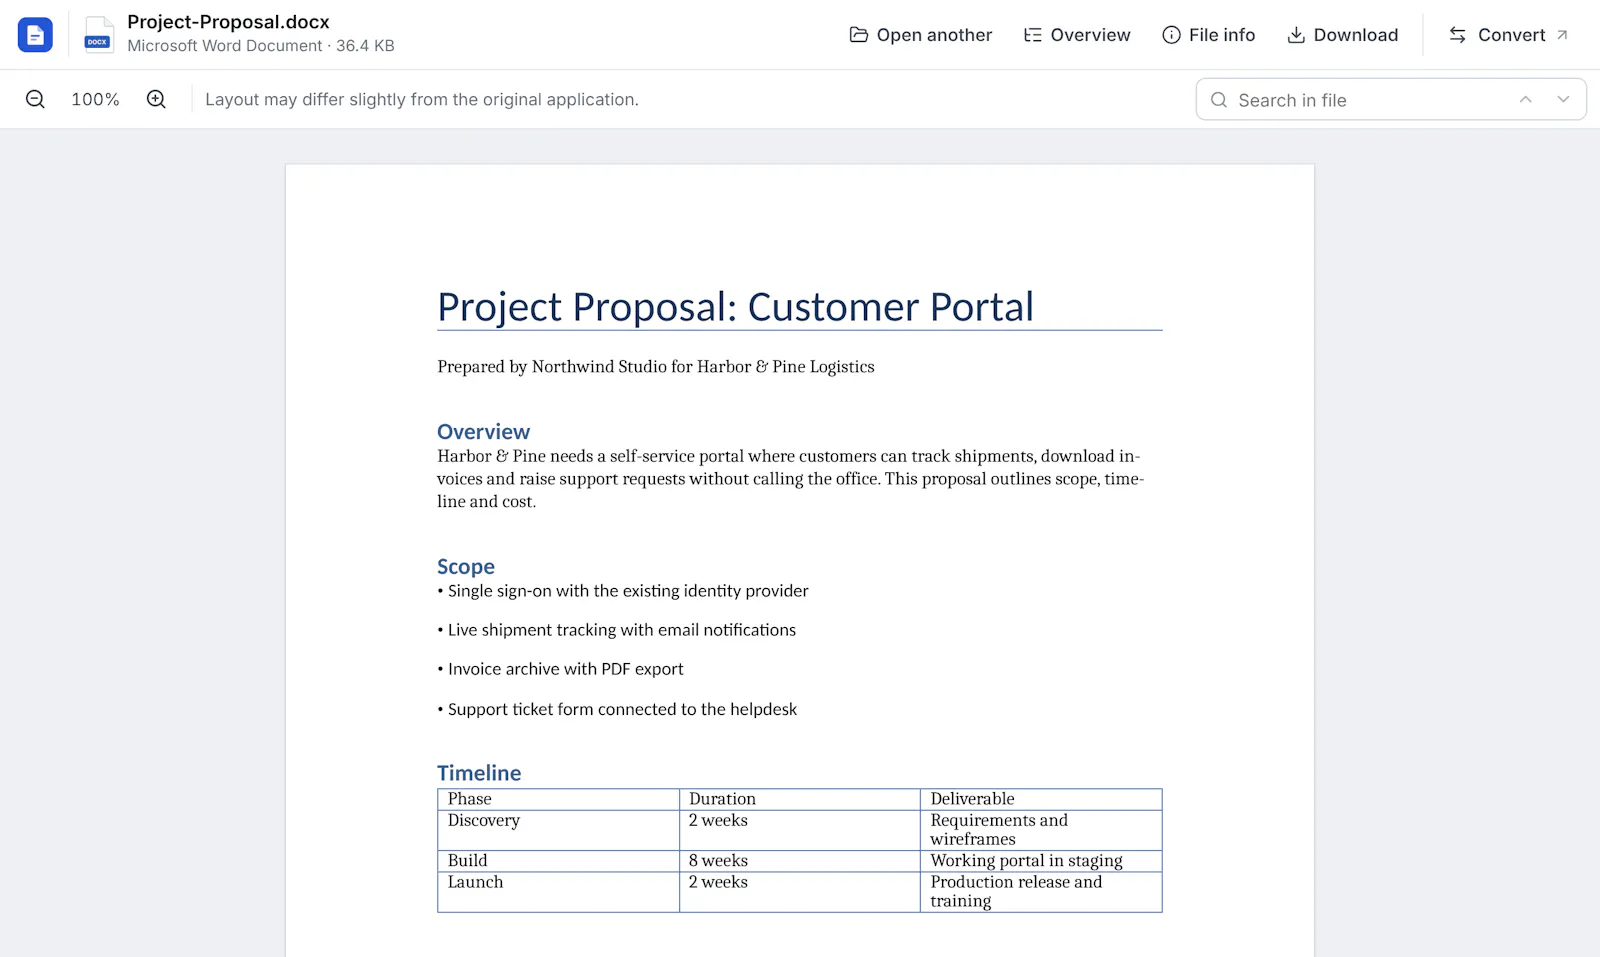Jump to previous search result arrow

tap(1526, 99)
